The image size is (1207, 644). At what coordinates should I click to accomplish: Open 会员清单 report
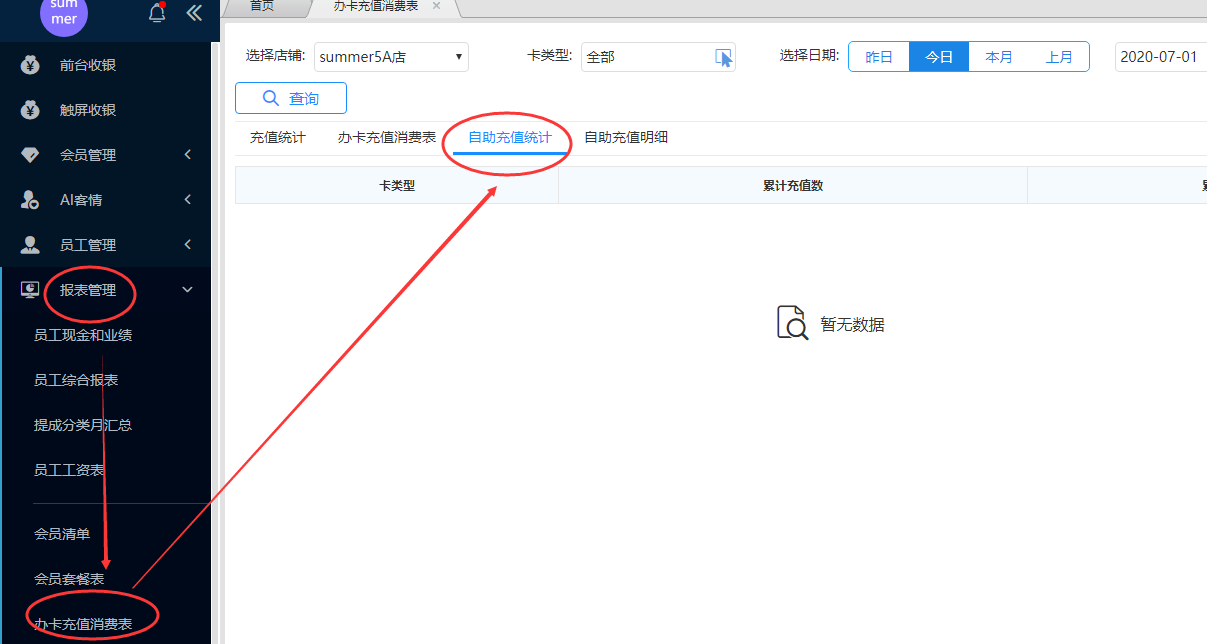click(x=62, y=534)
